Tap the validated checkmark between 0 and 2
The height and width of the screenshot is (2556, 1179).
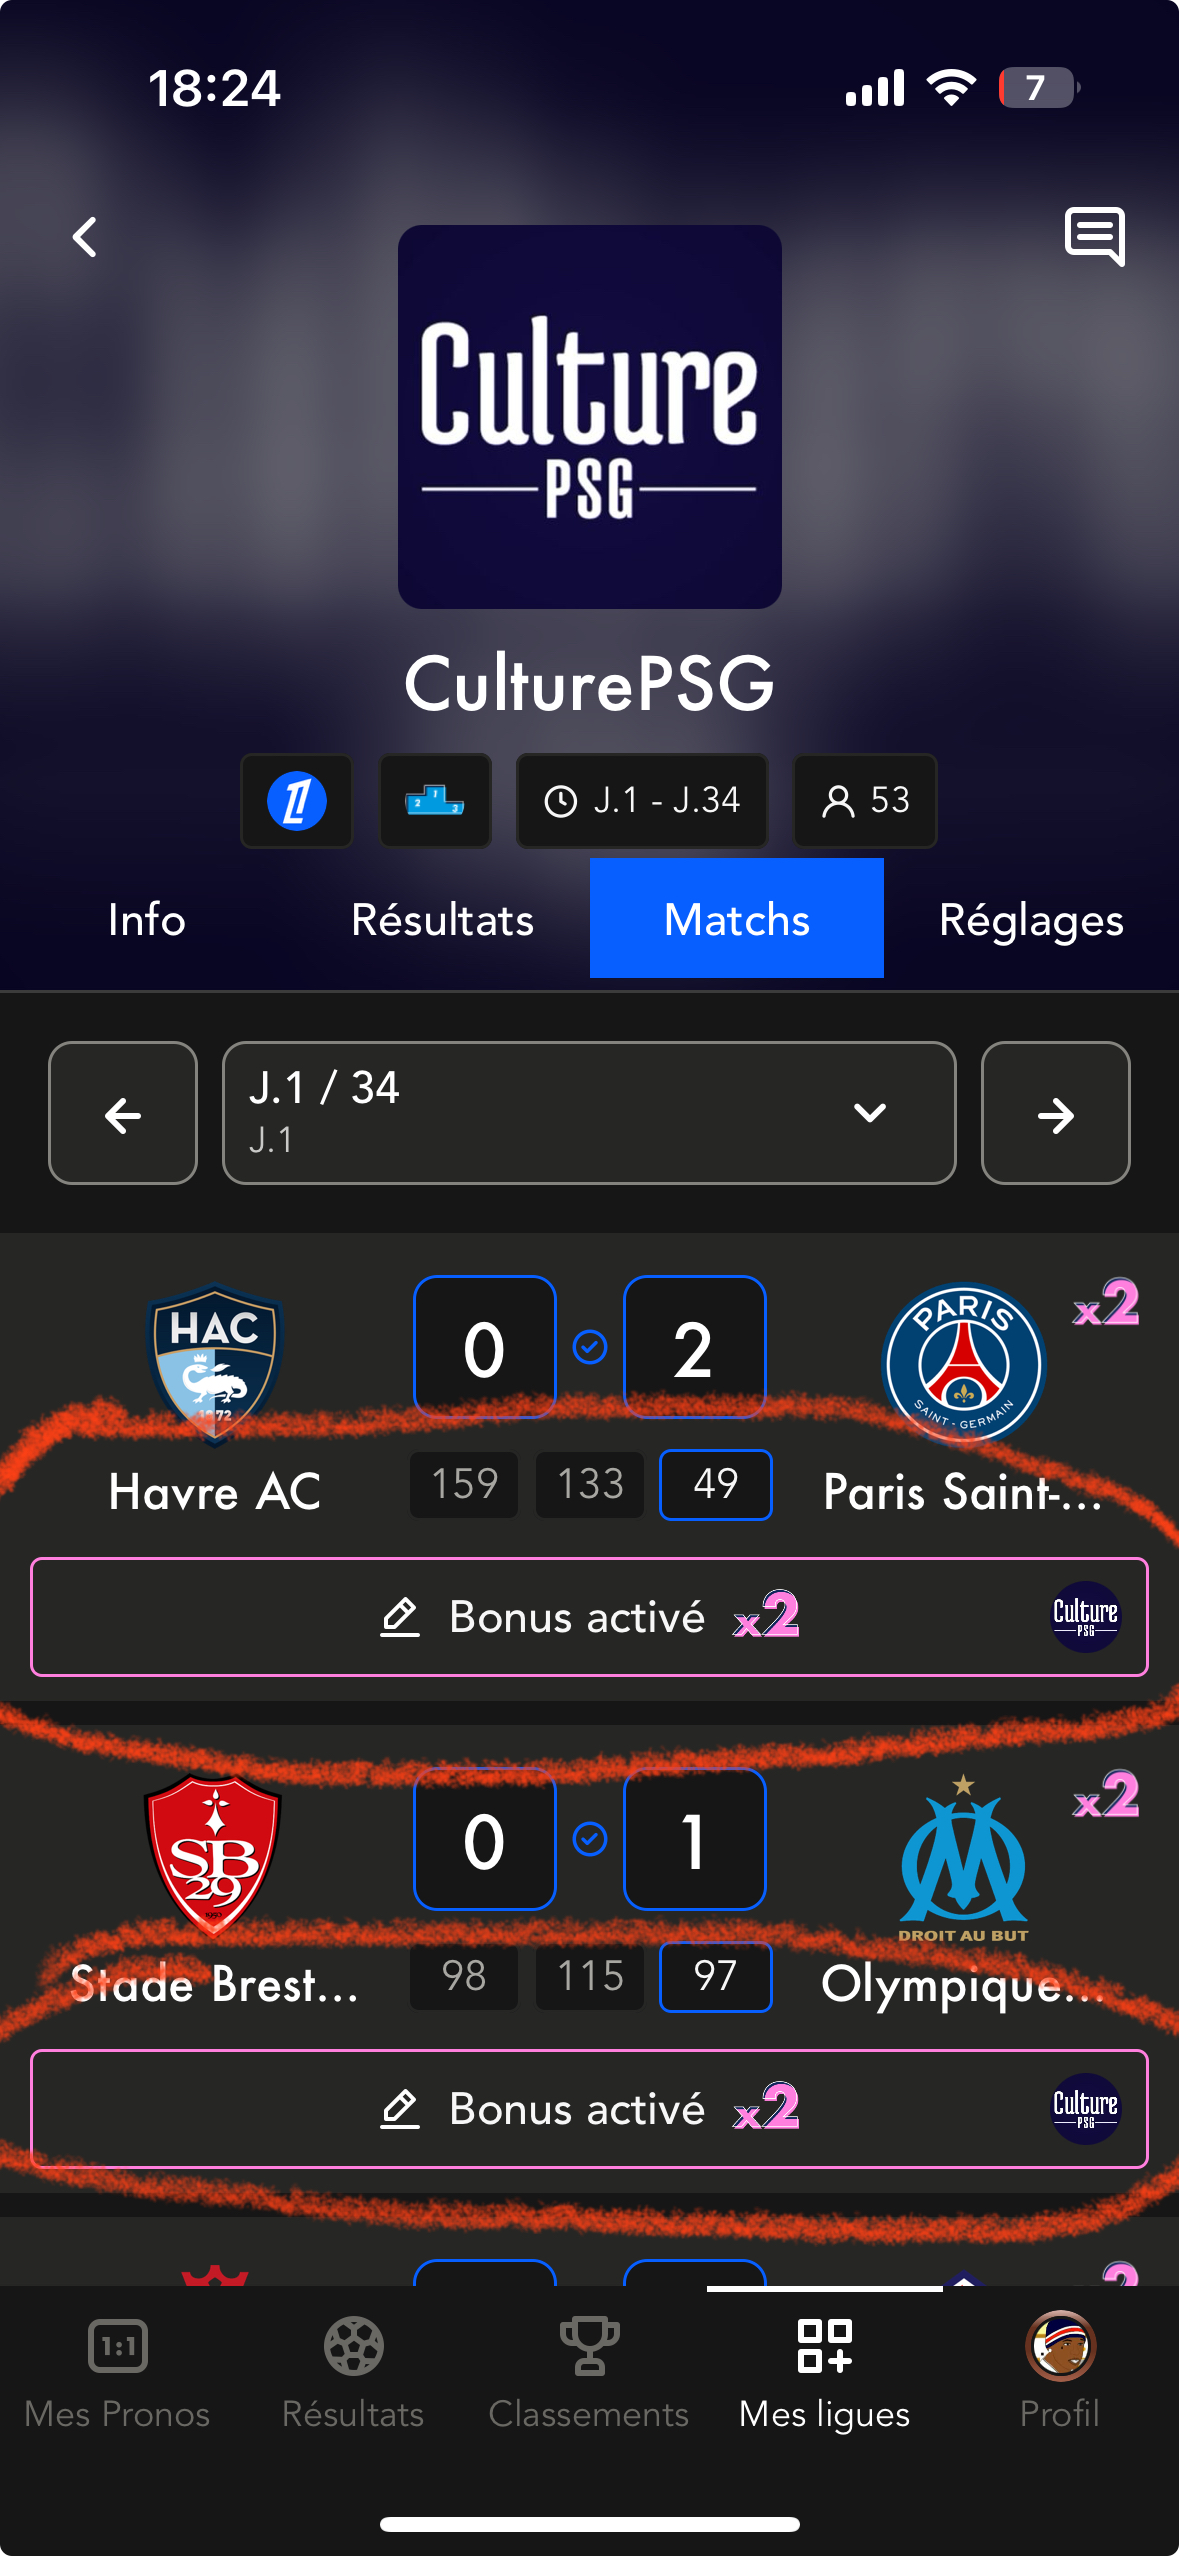coord(590,1347)
